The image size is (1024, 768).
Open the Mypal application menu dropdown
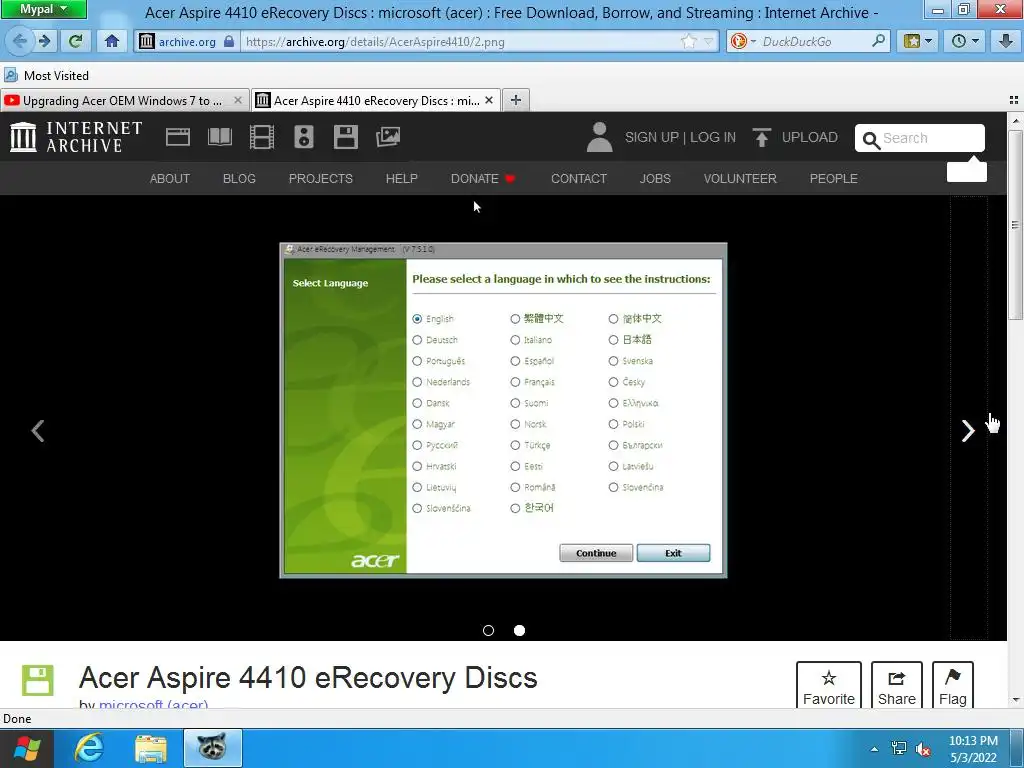(x=43, y=9)
